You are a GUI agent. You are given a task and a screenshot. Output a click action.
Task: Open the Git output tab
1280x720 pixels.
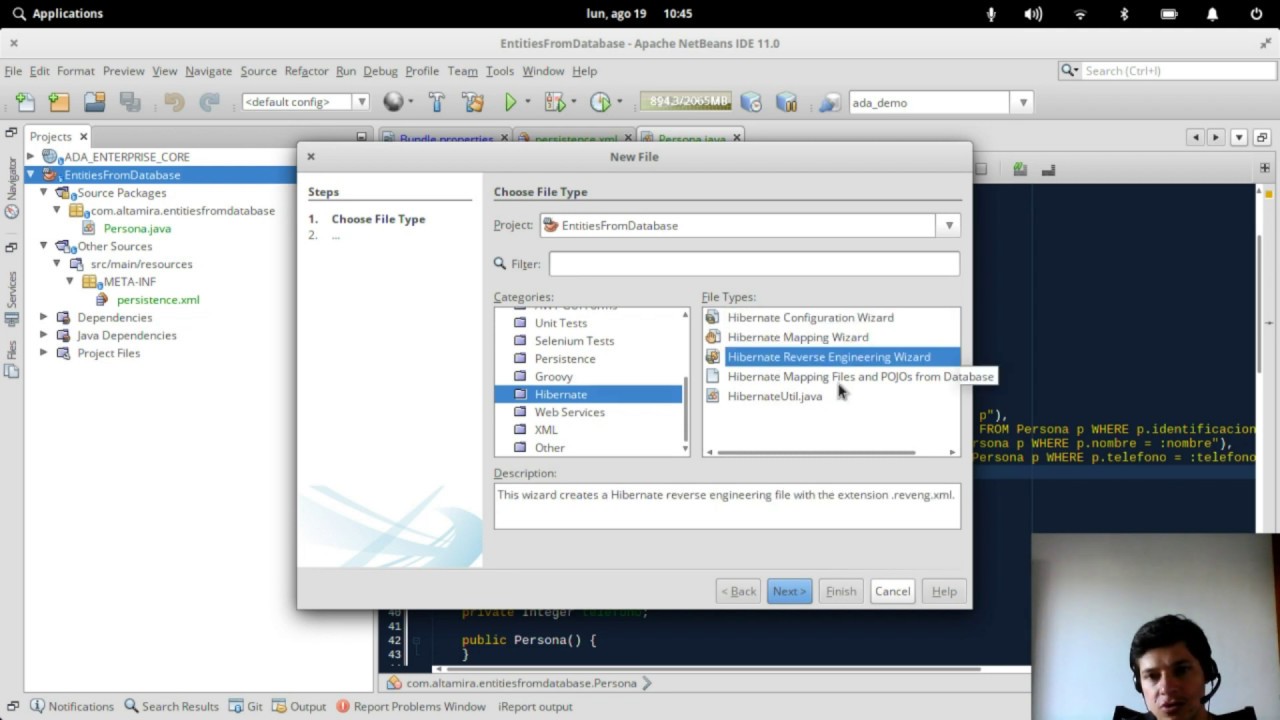tap(246, 706)
